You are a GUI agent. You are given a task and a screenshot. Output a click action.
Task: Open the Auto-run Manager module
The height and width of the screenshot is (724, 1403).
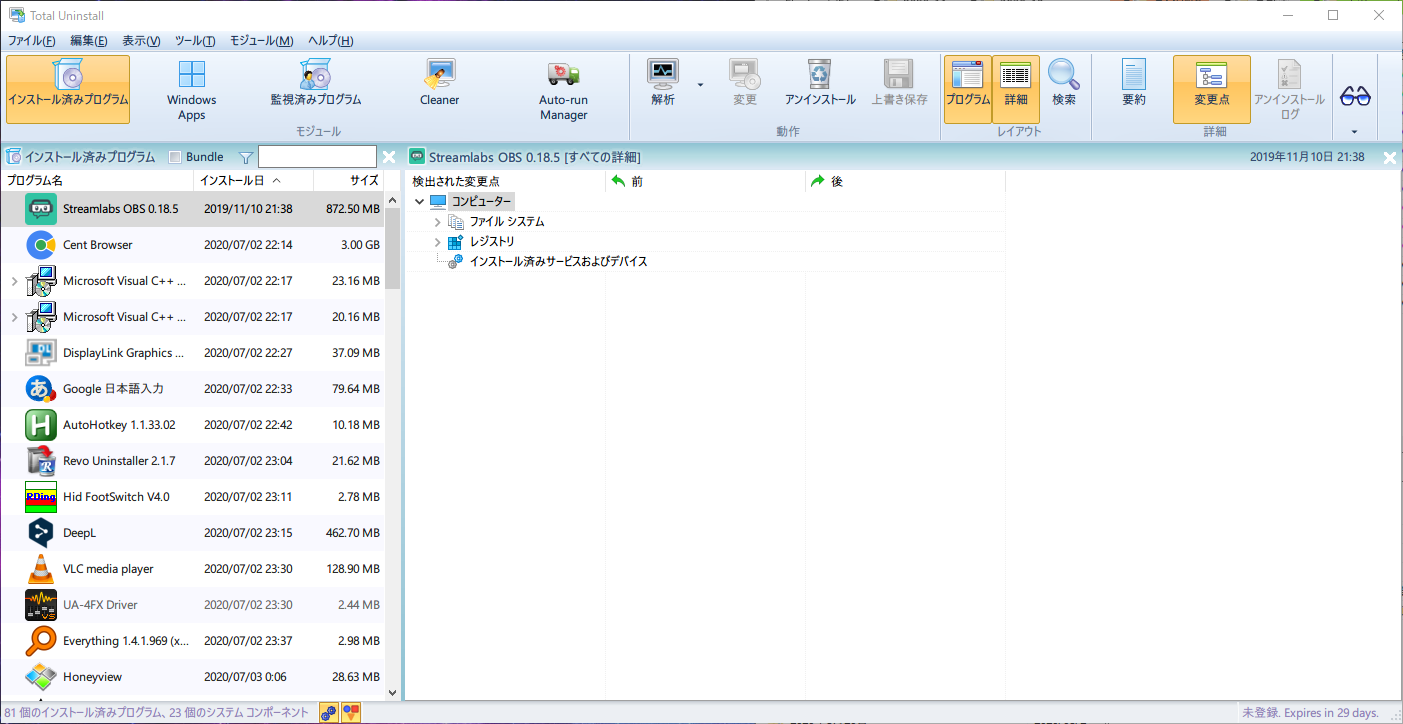coord(564,89)
